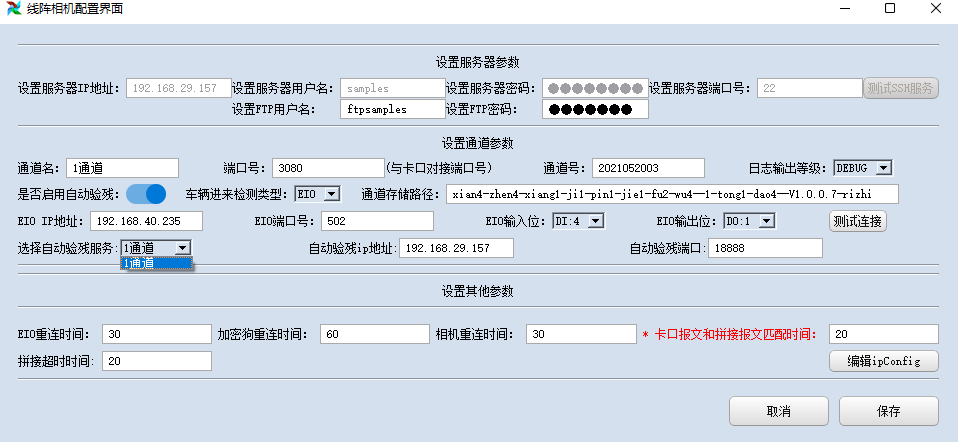Click the 自动验残端口 18888 field
Image resolution: width=958 pixels, height=442 pixels.
point(766,248)
